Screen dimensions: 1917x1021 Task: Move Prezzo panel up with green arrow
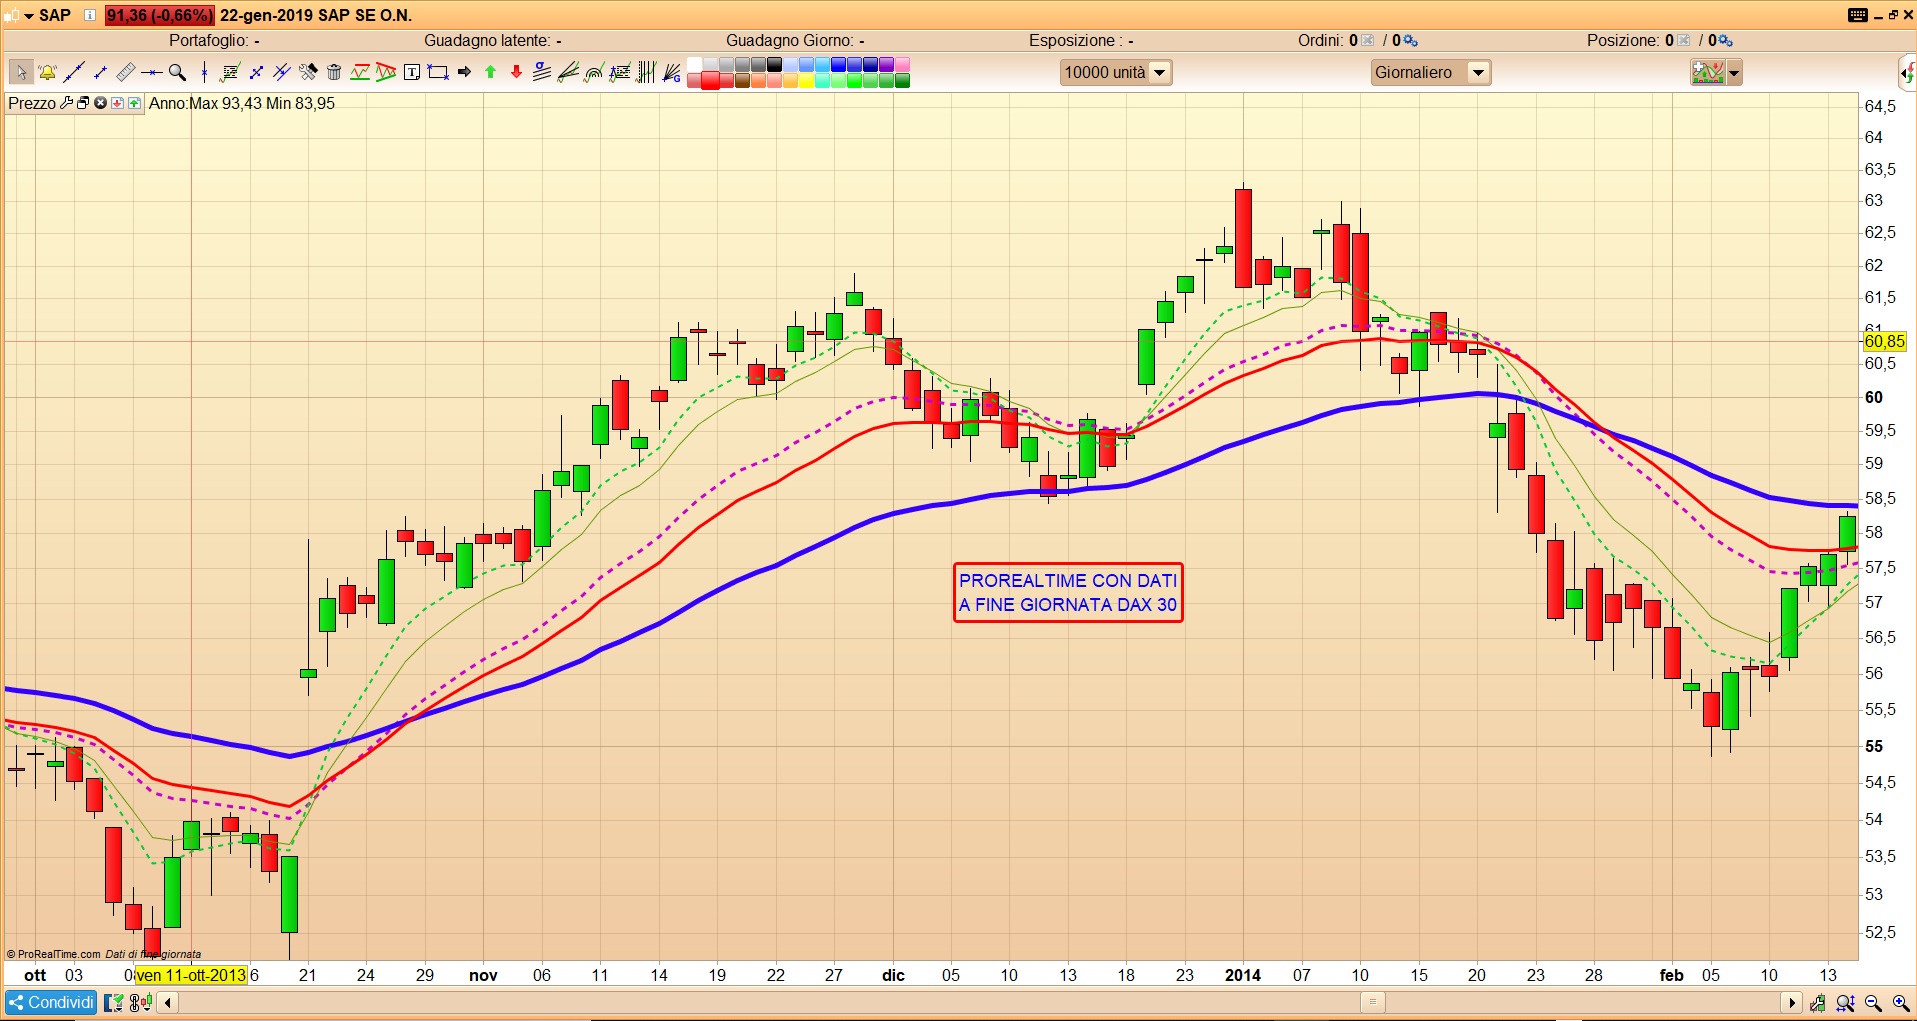[134, 103]
